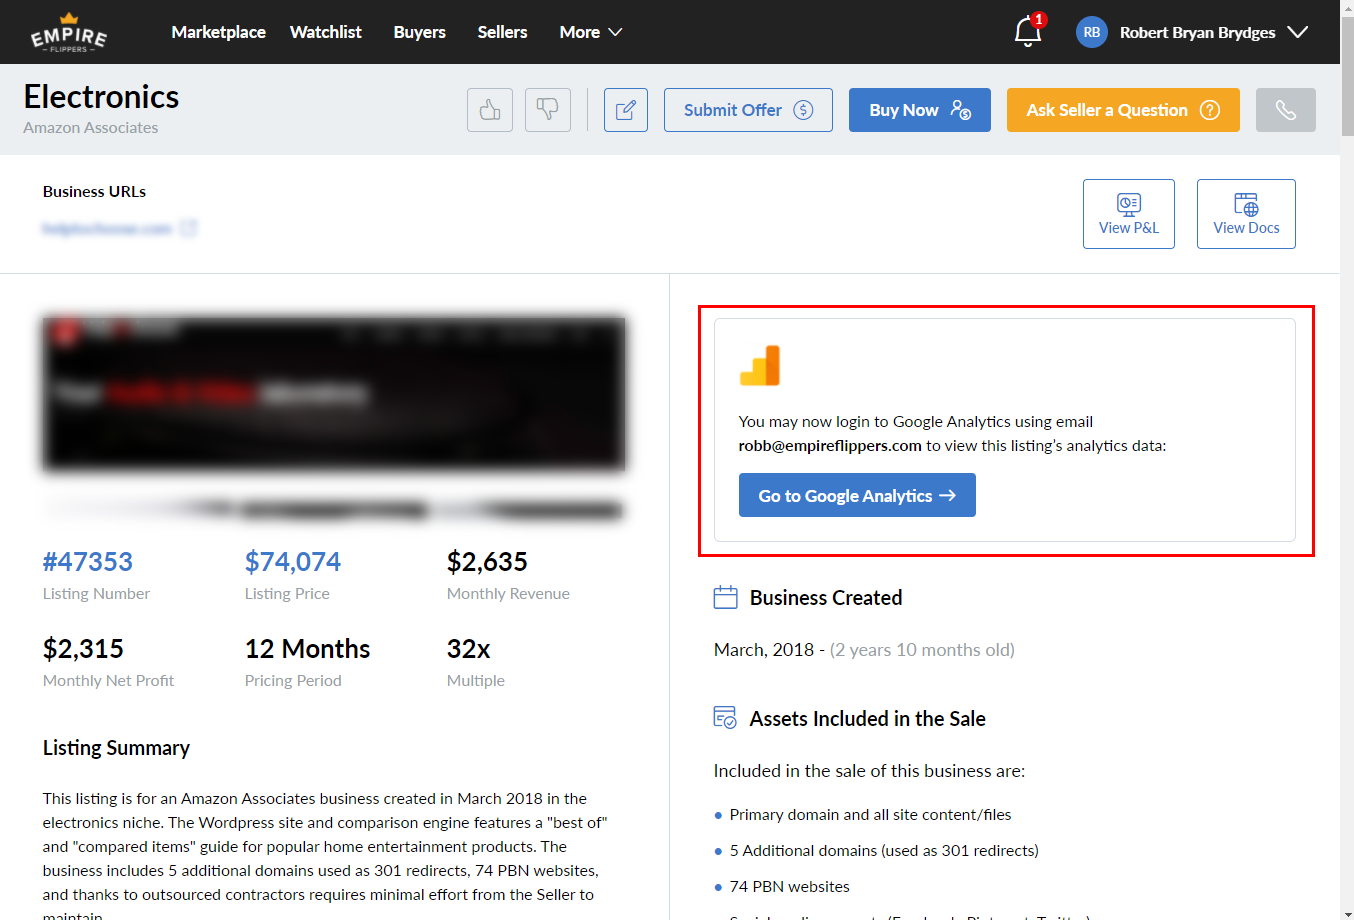Screen dimensions: 1354x920
Task: Click the Listing Summary heading
Action: click(x=116, y=748)
